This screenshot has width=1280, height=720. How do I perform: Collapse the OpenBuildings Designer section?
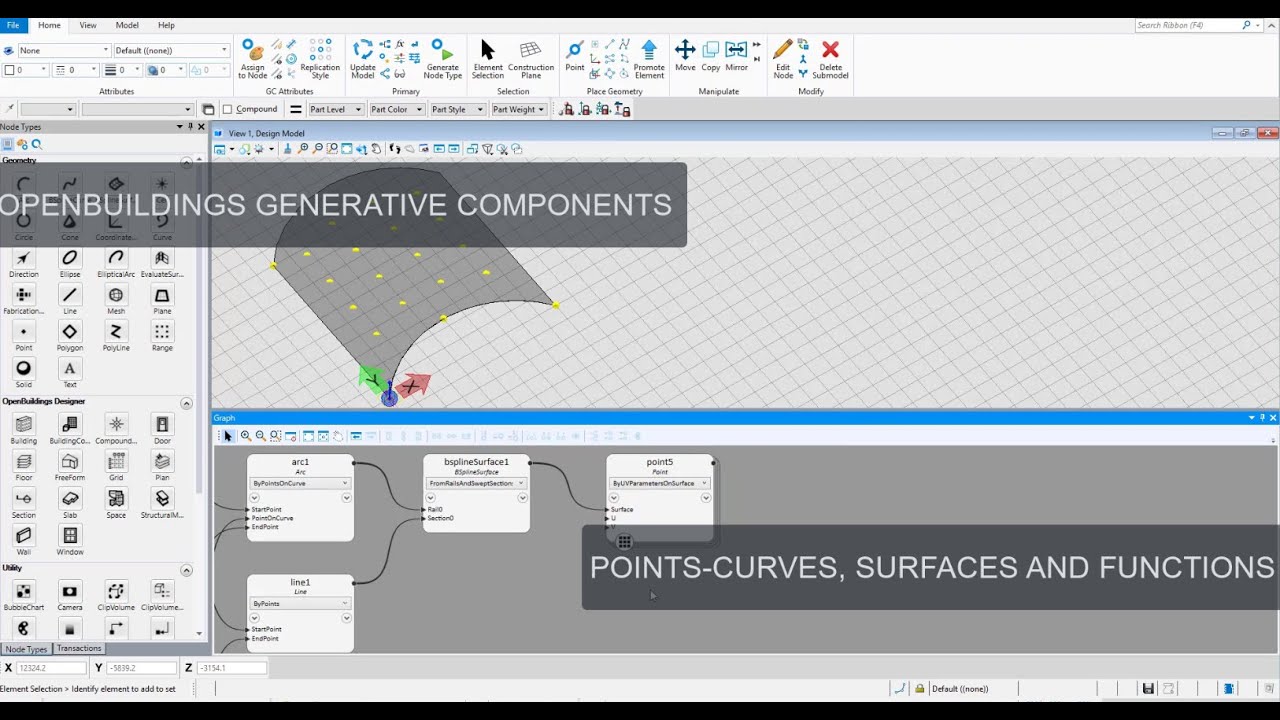coord(186,403)
